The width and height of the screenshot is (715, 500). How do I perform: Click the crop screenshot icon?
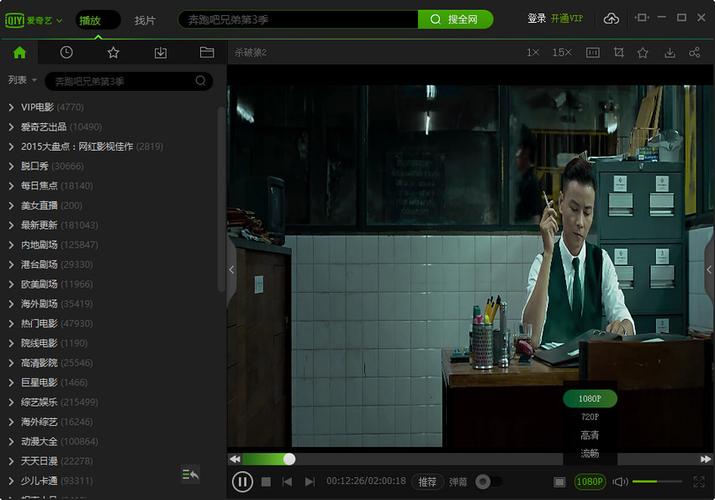pos(619,53)
